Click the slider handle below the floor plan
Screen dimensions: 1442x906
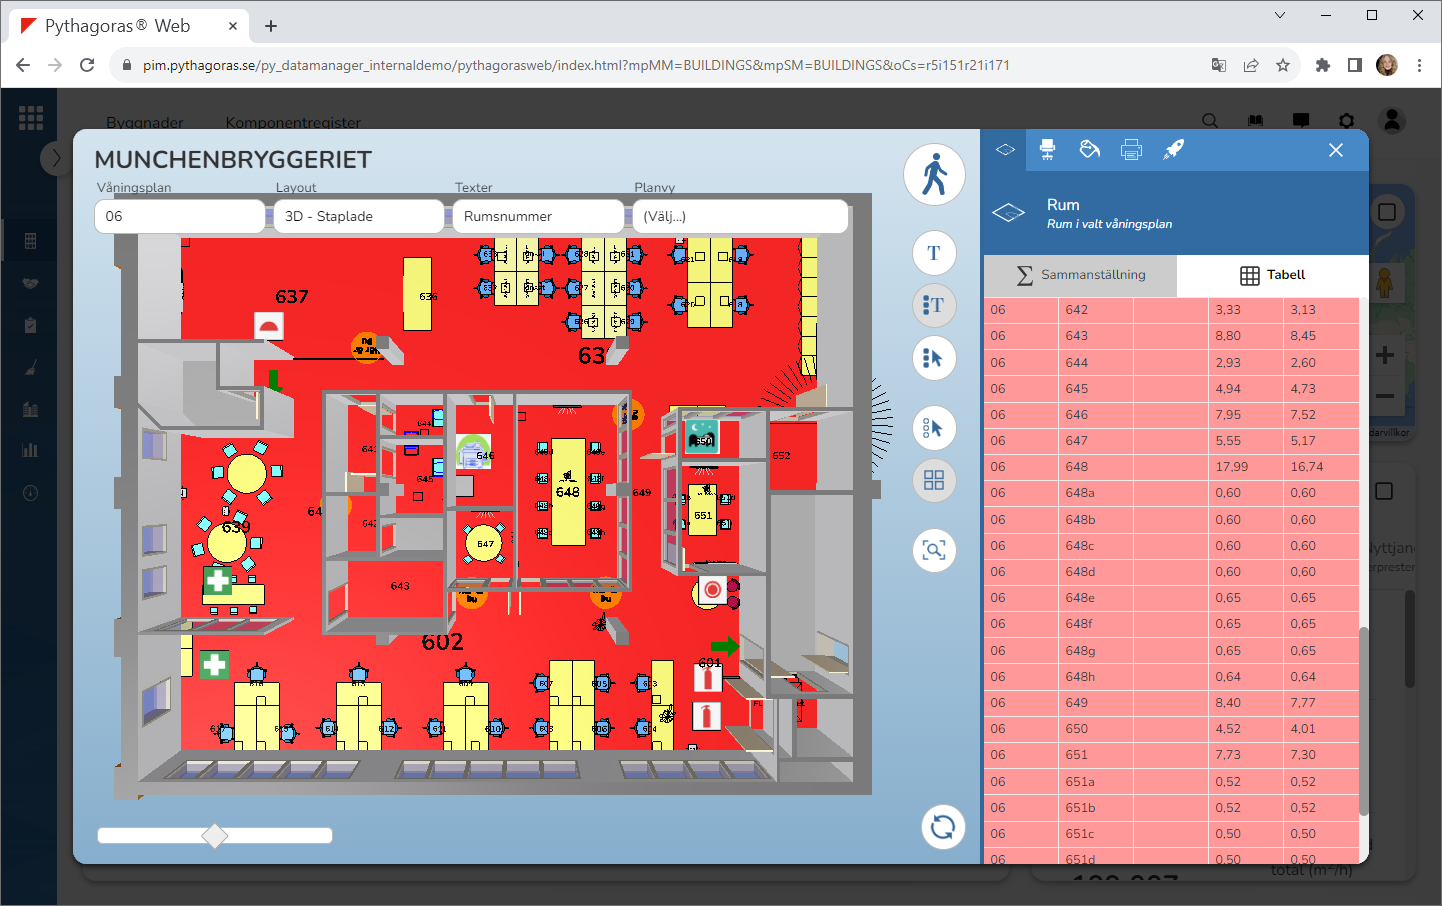(x=215, y=836)
